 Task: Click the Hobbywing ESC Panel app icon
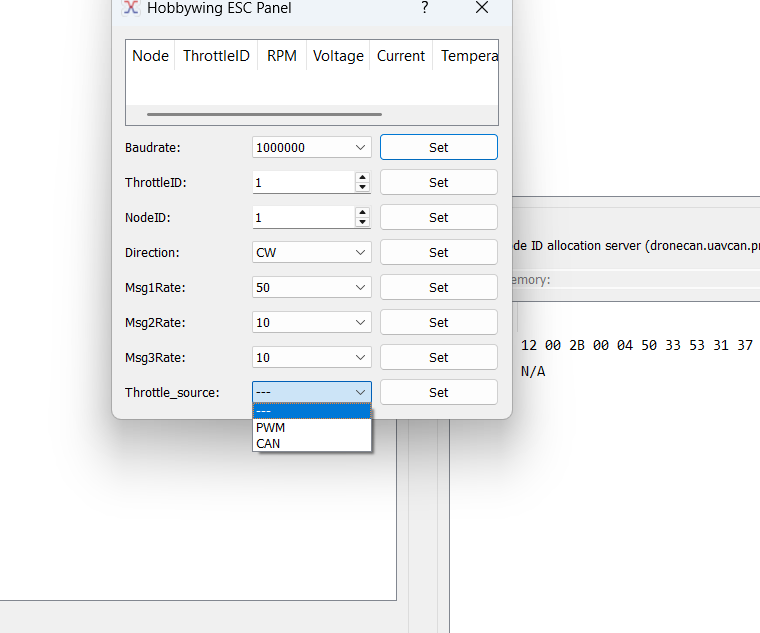[x=131, y=8]
